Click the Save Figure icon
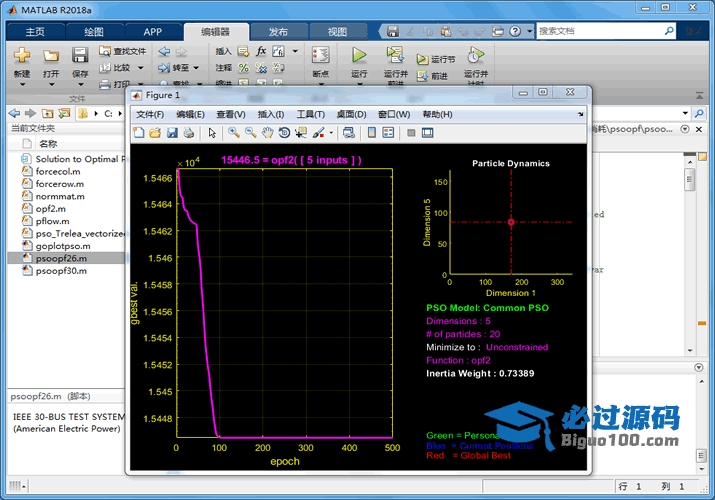 click(172, 132)
